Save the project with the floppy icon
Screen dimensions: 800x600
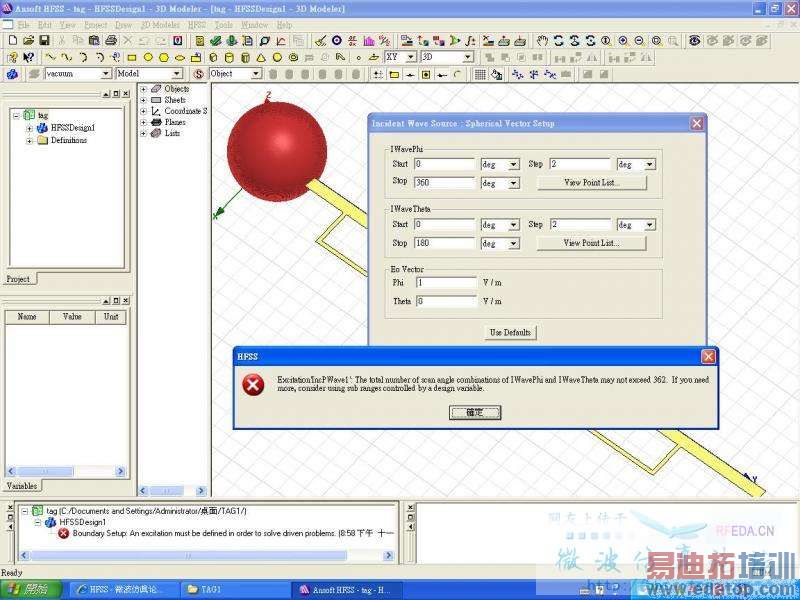(x=44, y=41)
